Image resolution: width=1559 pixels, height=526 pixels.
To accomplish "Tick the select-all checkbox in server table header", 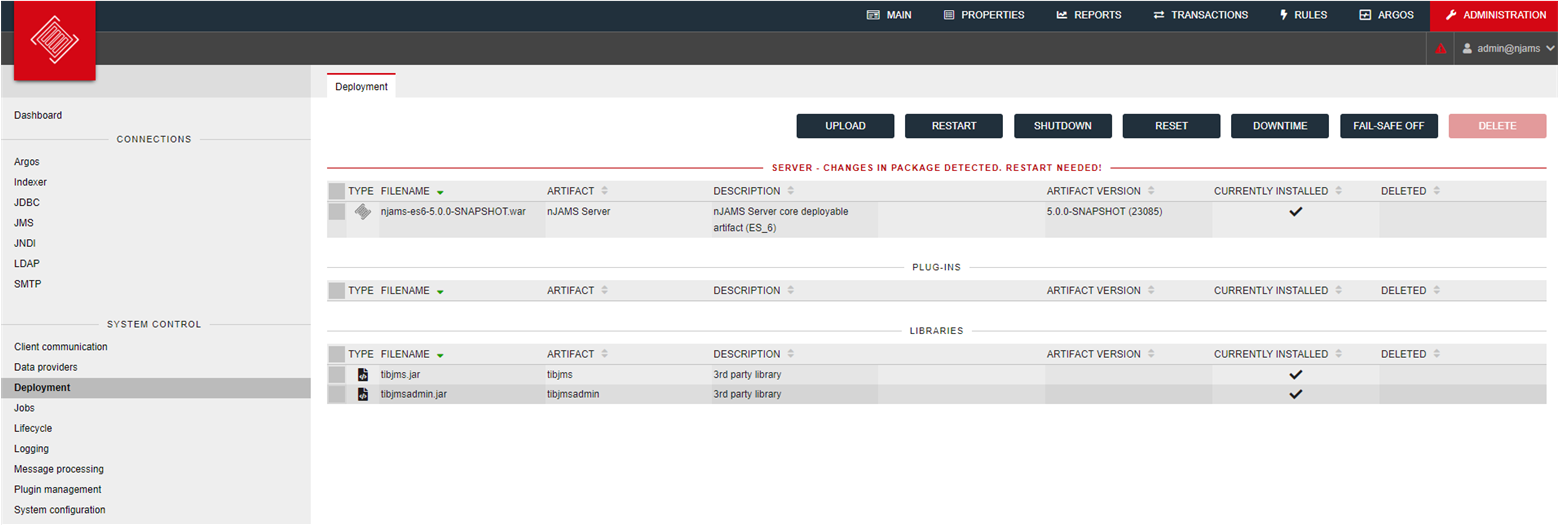I will 336,191.
